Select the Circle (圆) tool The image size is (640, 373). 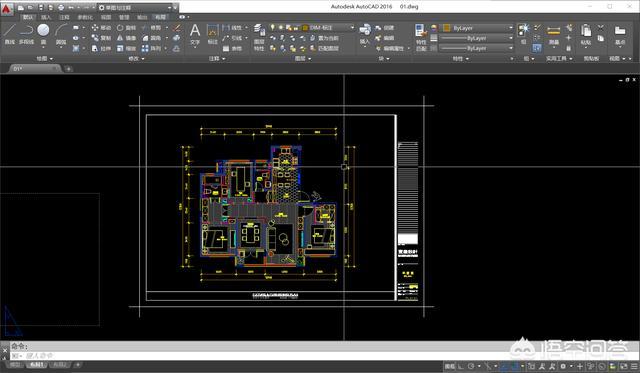click(x=43, y=34)
